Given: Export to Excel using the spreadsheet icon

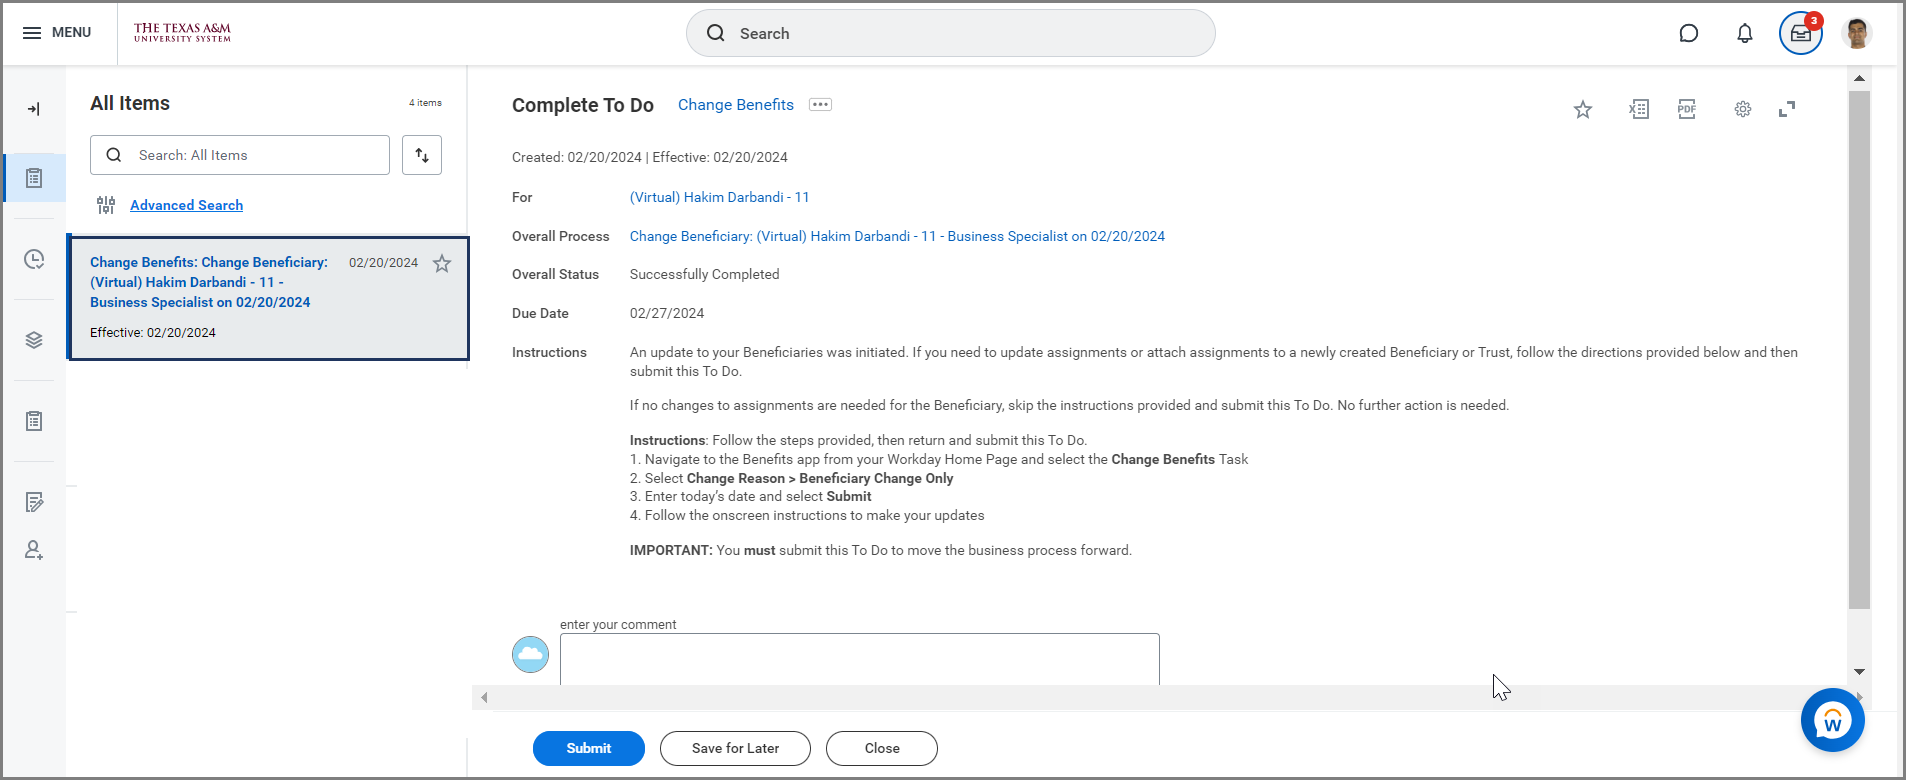Looking at the screenshot, I should [1638, 109].
